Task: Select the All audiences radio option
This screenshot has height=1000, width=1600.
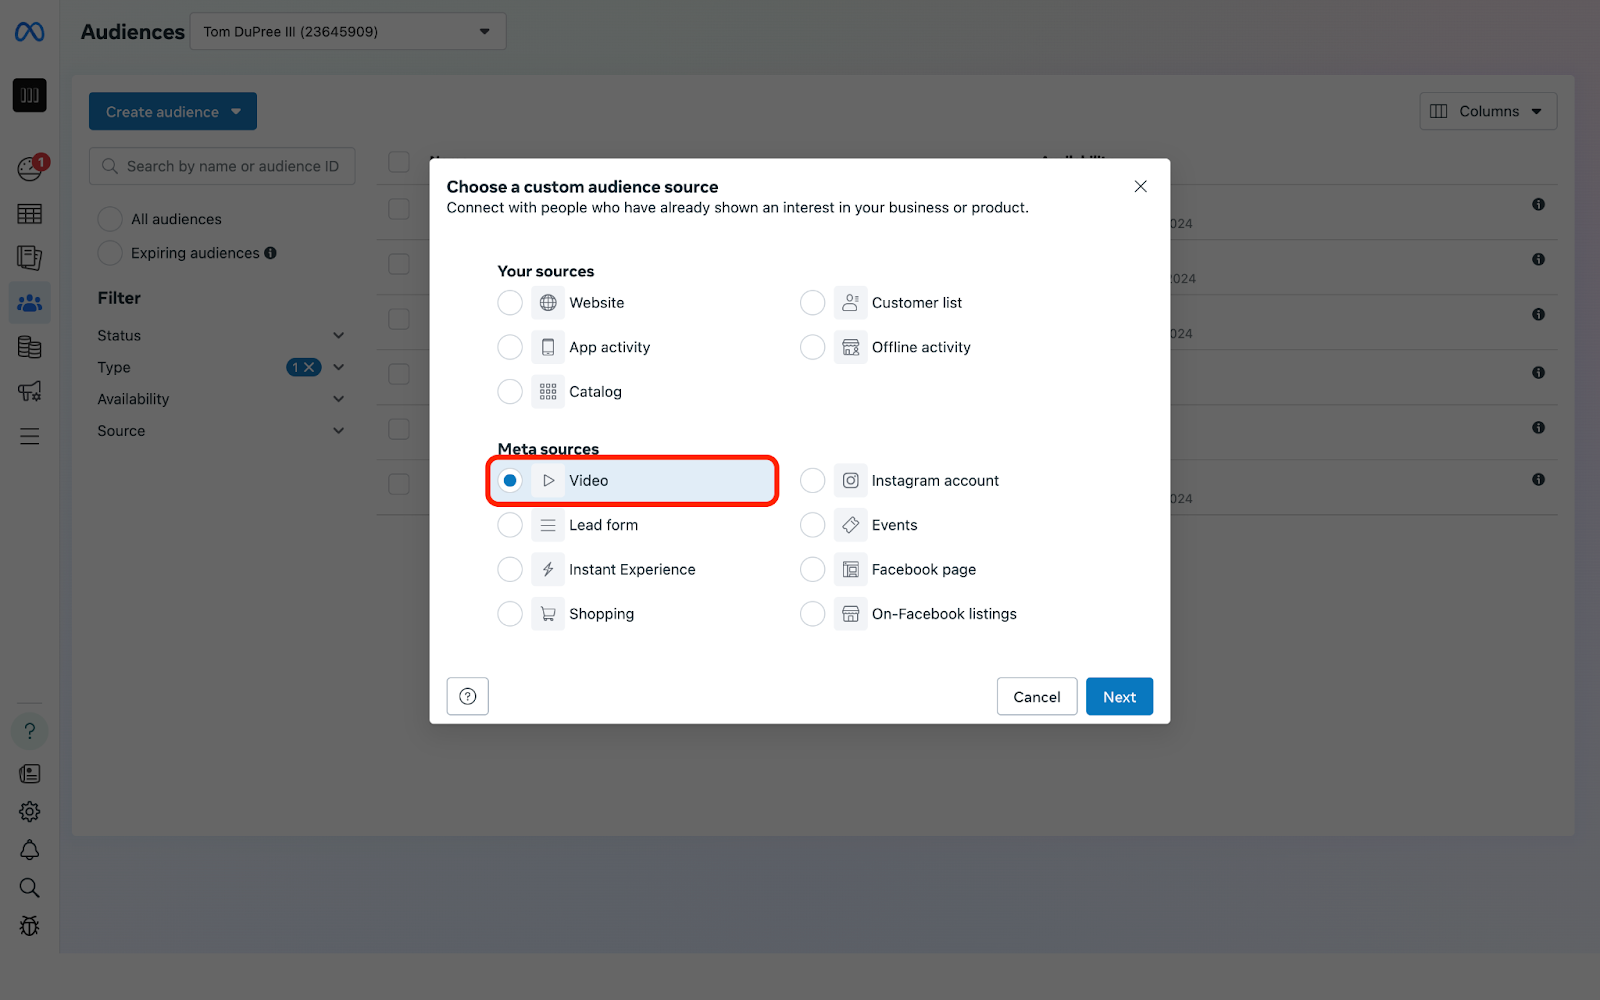Action: pyautogui.click(x=110, y=219)
